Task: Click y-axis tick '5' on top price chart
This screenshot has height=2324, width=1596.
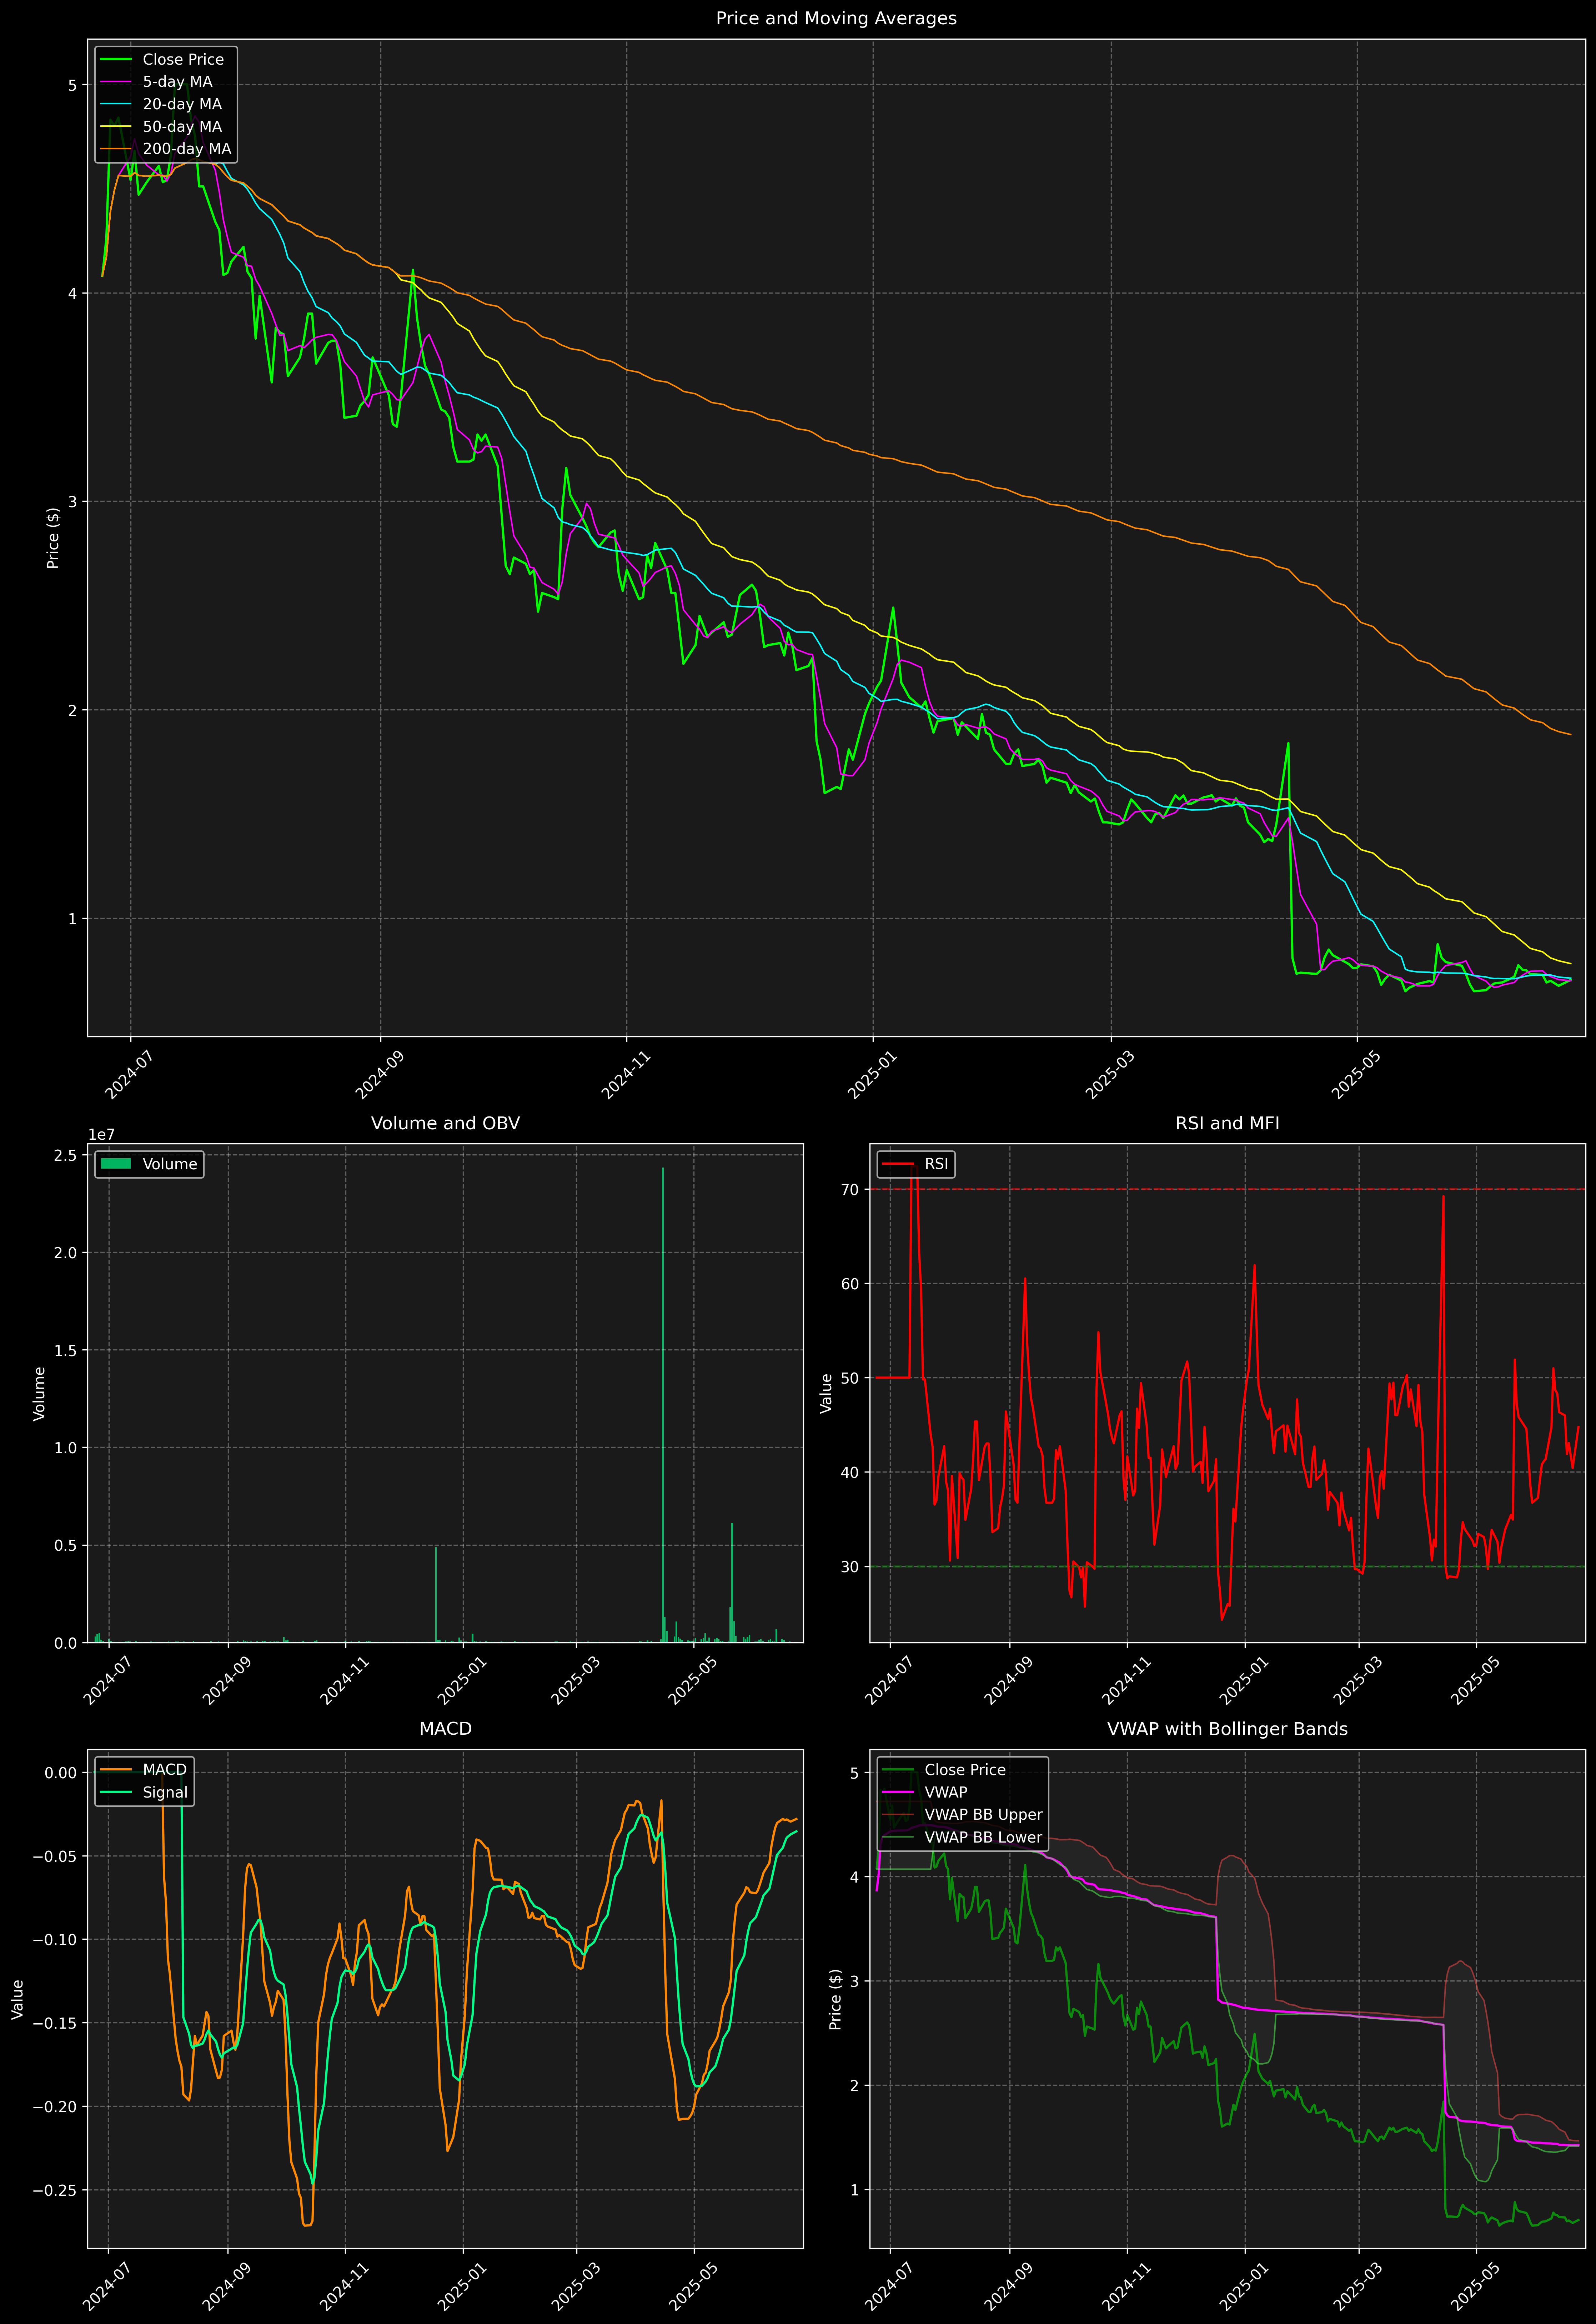Action: click(72, 85)
